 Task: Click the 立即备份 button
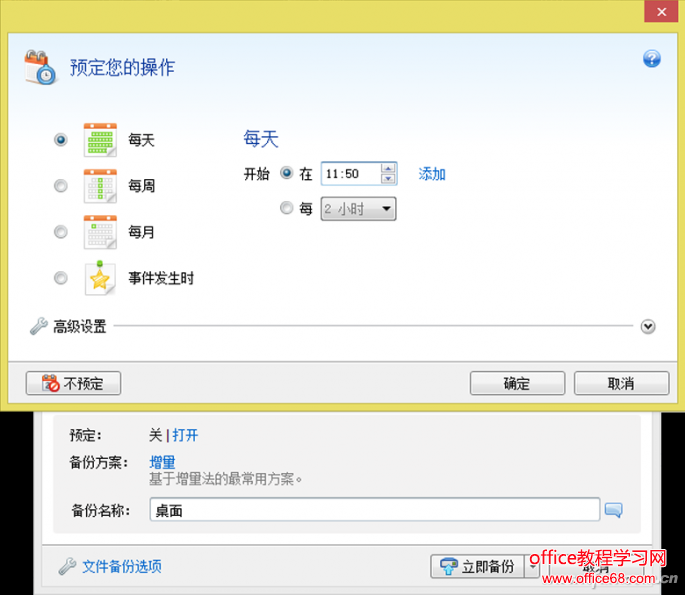click(477, 566)
